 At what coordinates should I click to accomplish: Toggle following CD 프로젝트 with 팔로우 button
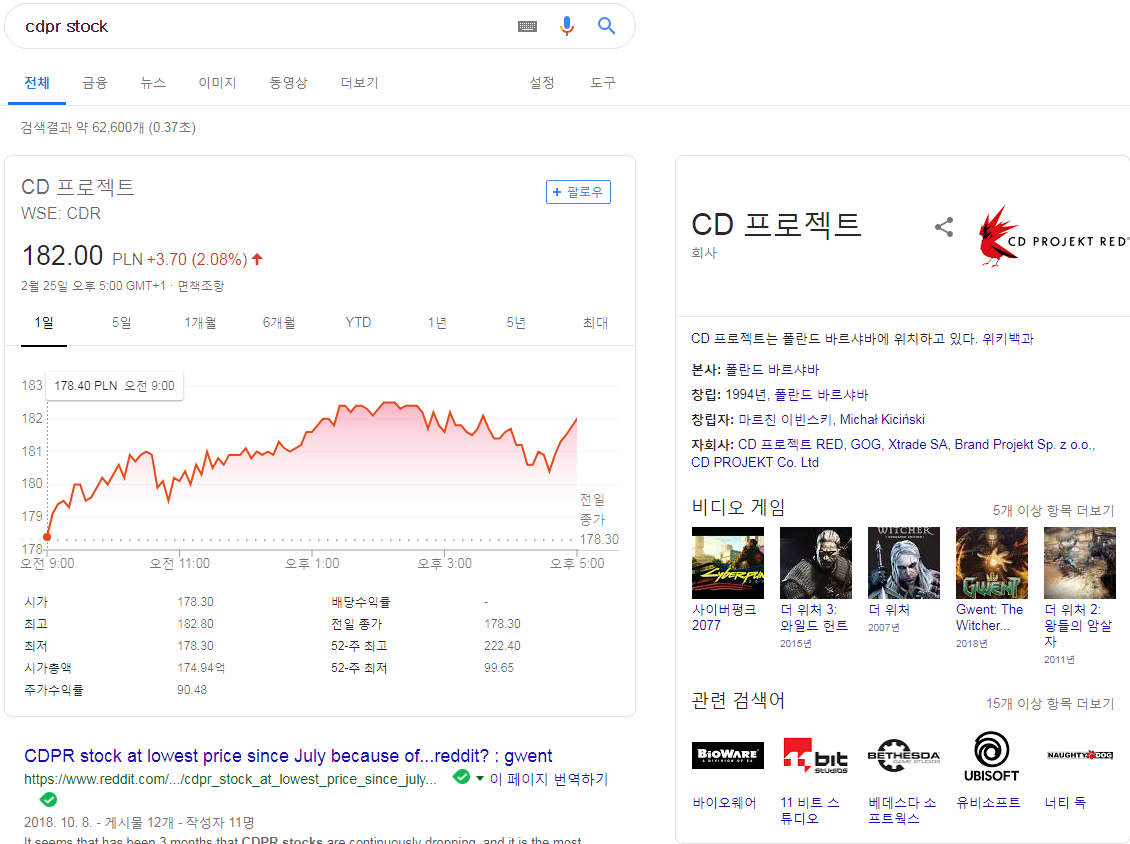578,192
